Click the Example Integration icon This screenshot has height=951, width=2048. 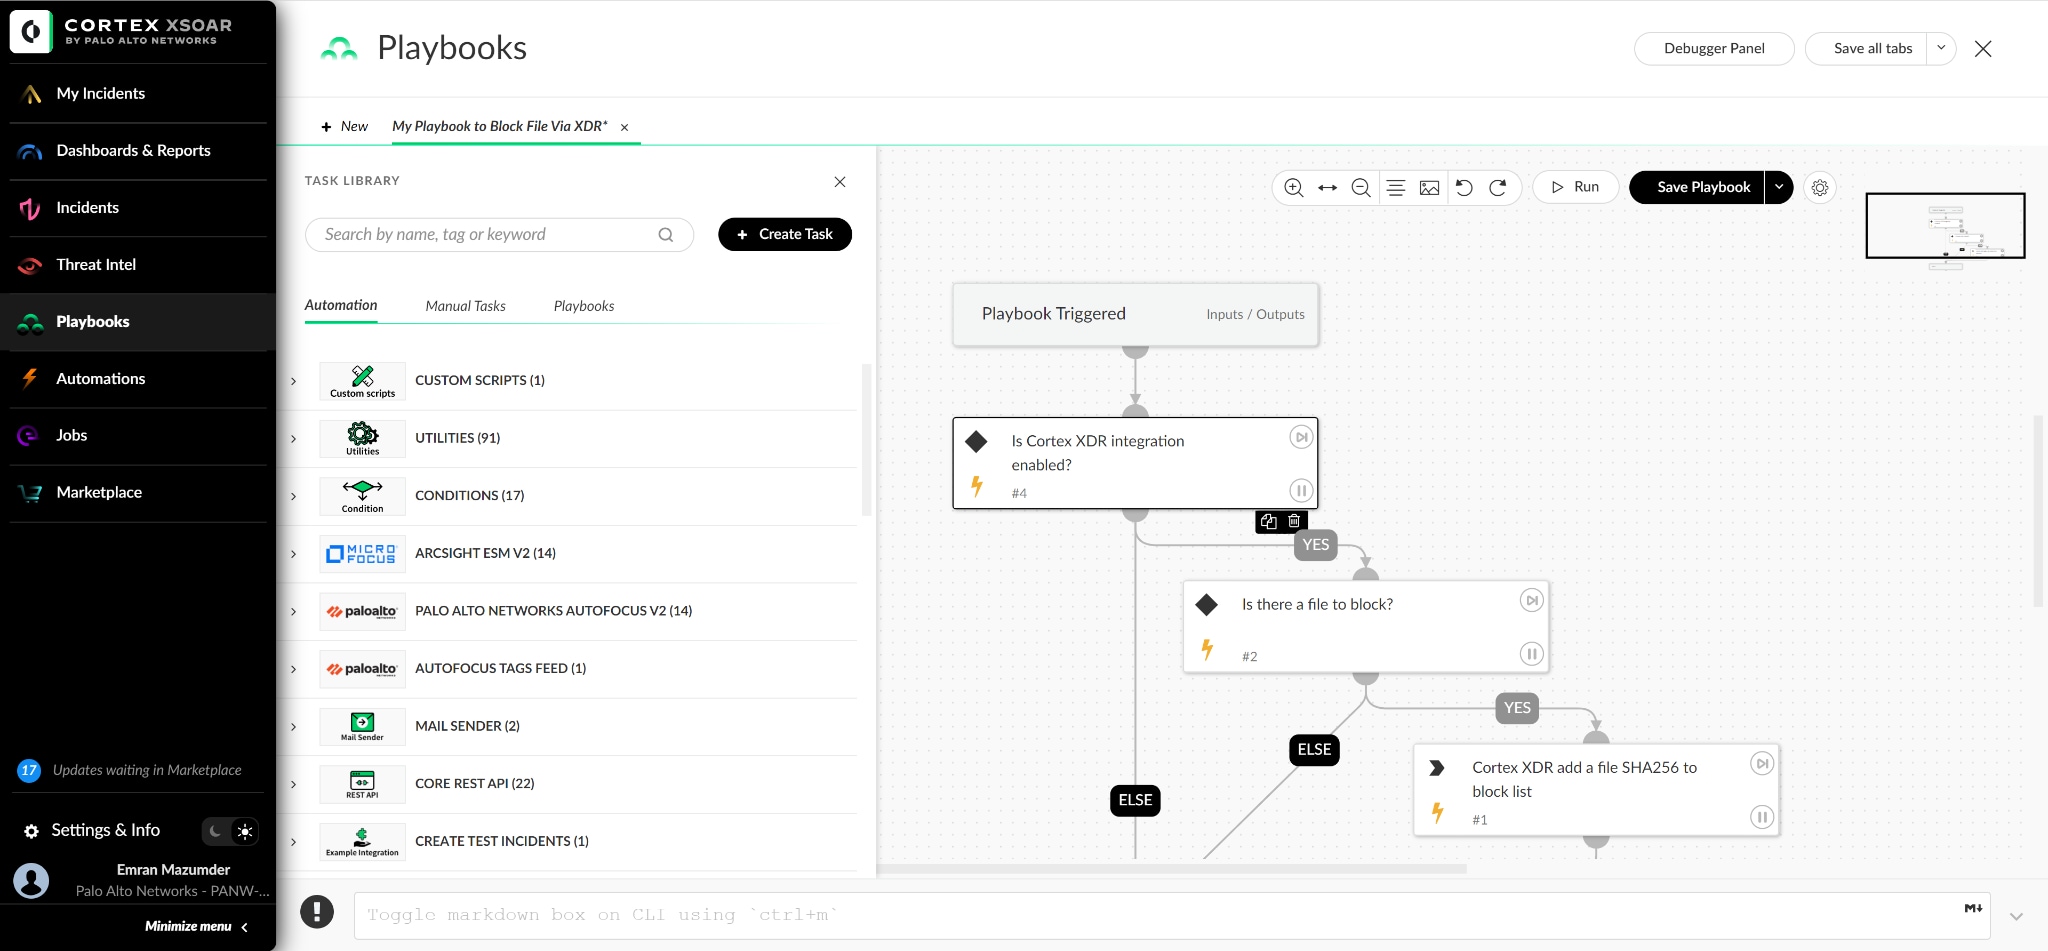(x=362, y=842)
